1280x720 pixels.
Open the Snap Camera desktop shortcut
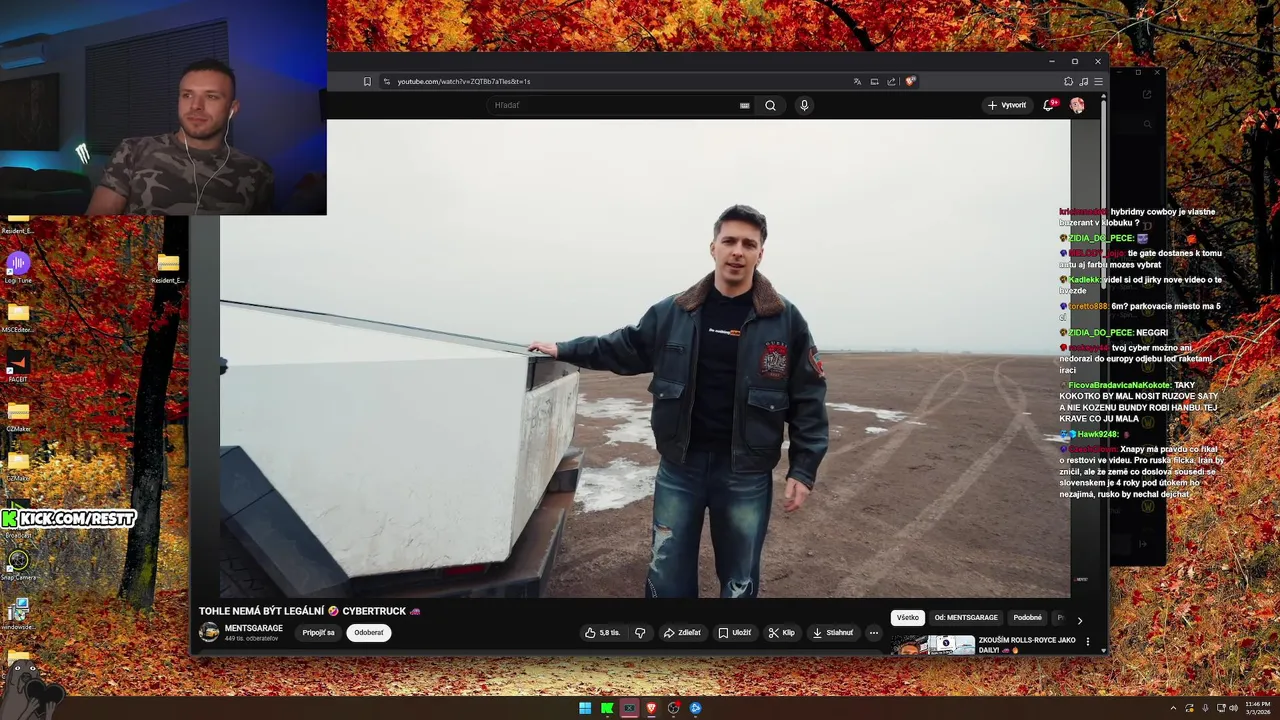(17, 565)
